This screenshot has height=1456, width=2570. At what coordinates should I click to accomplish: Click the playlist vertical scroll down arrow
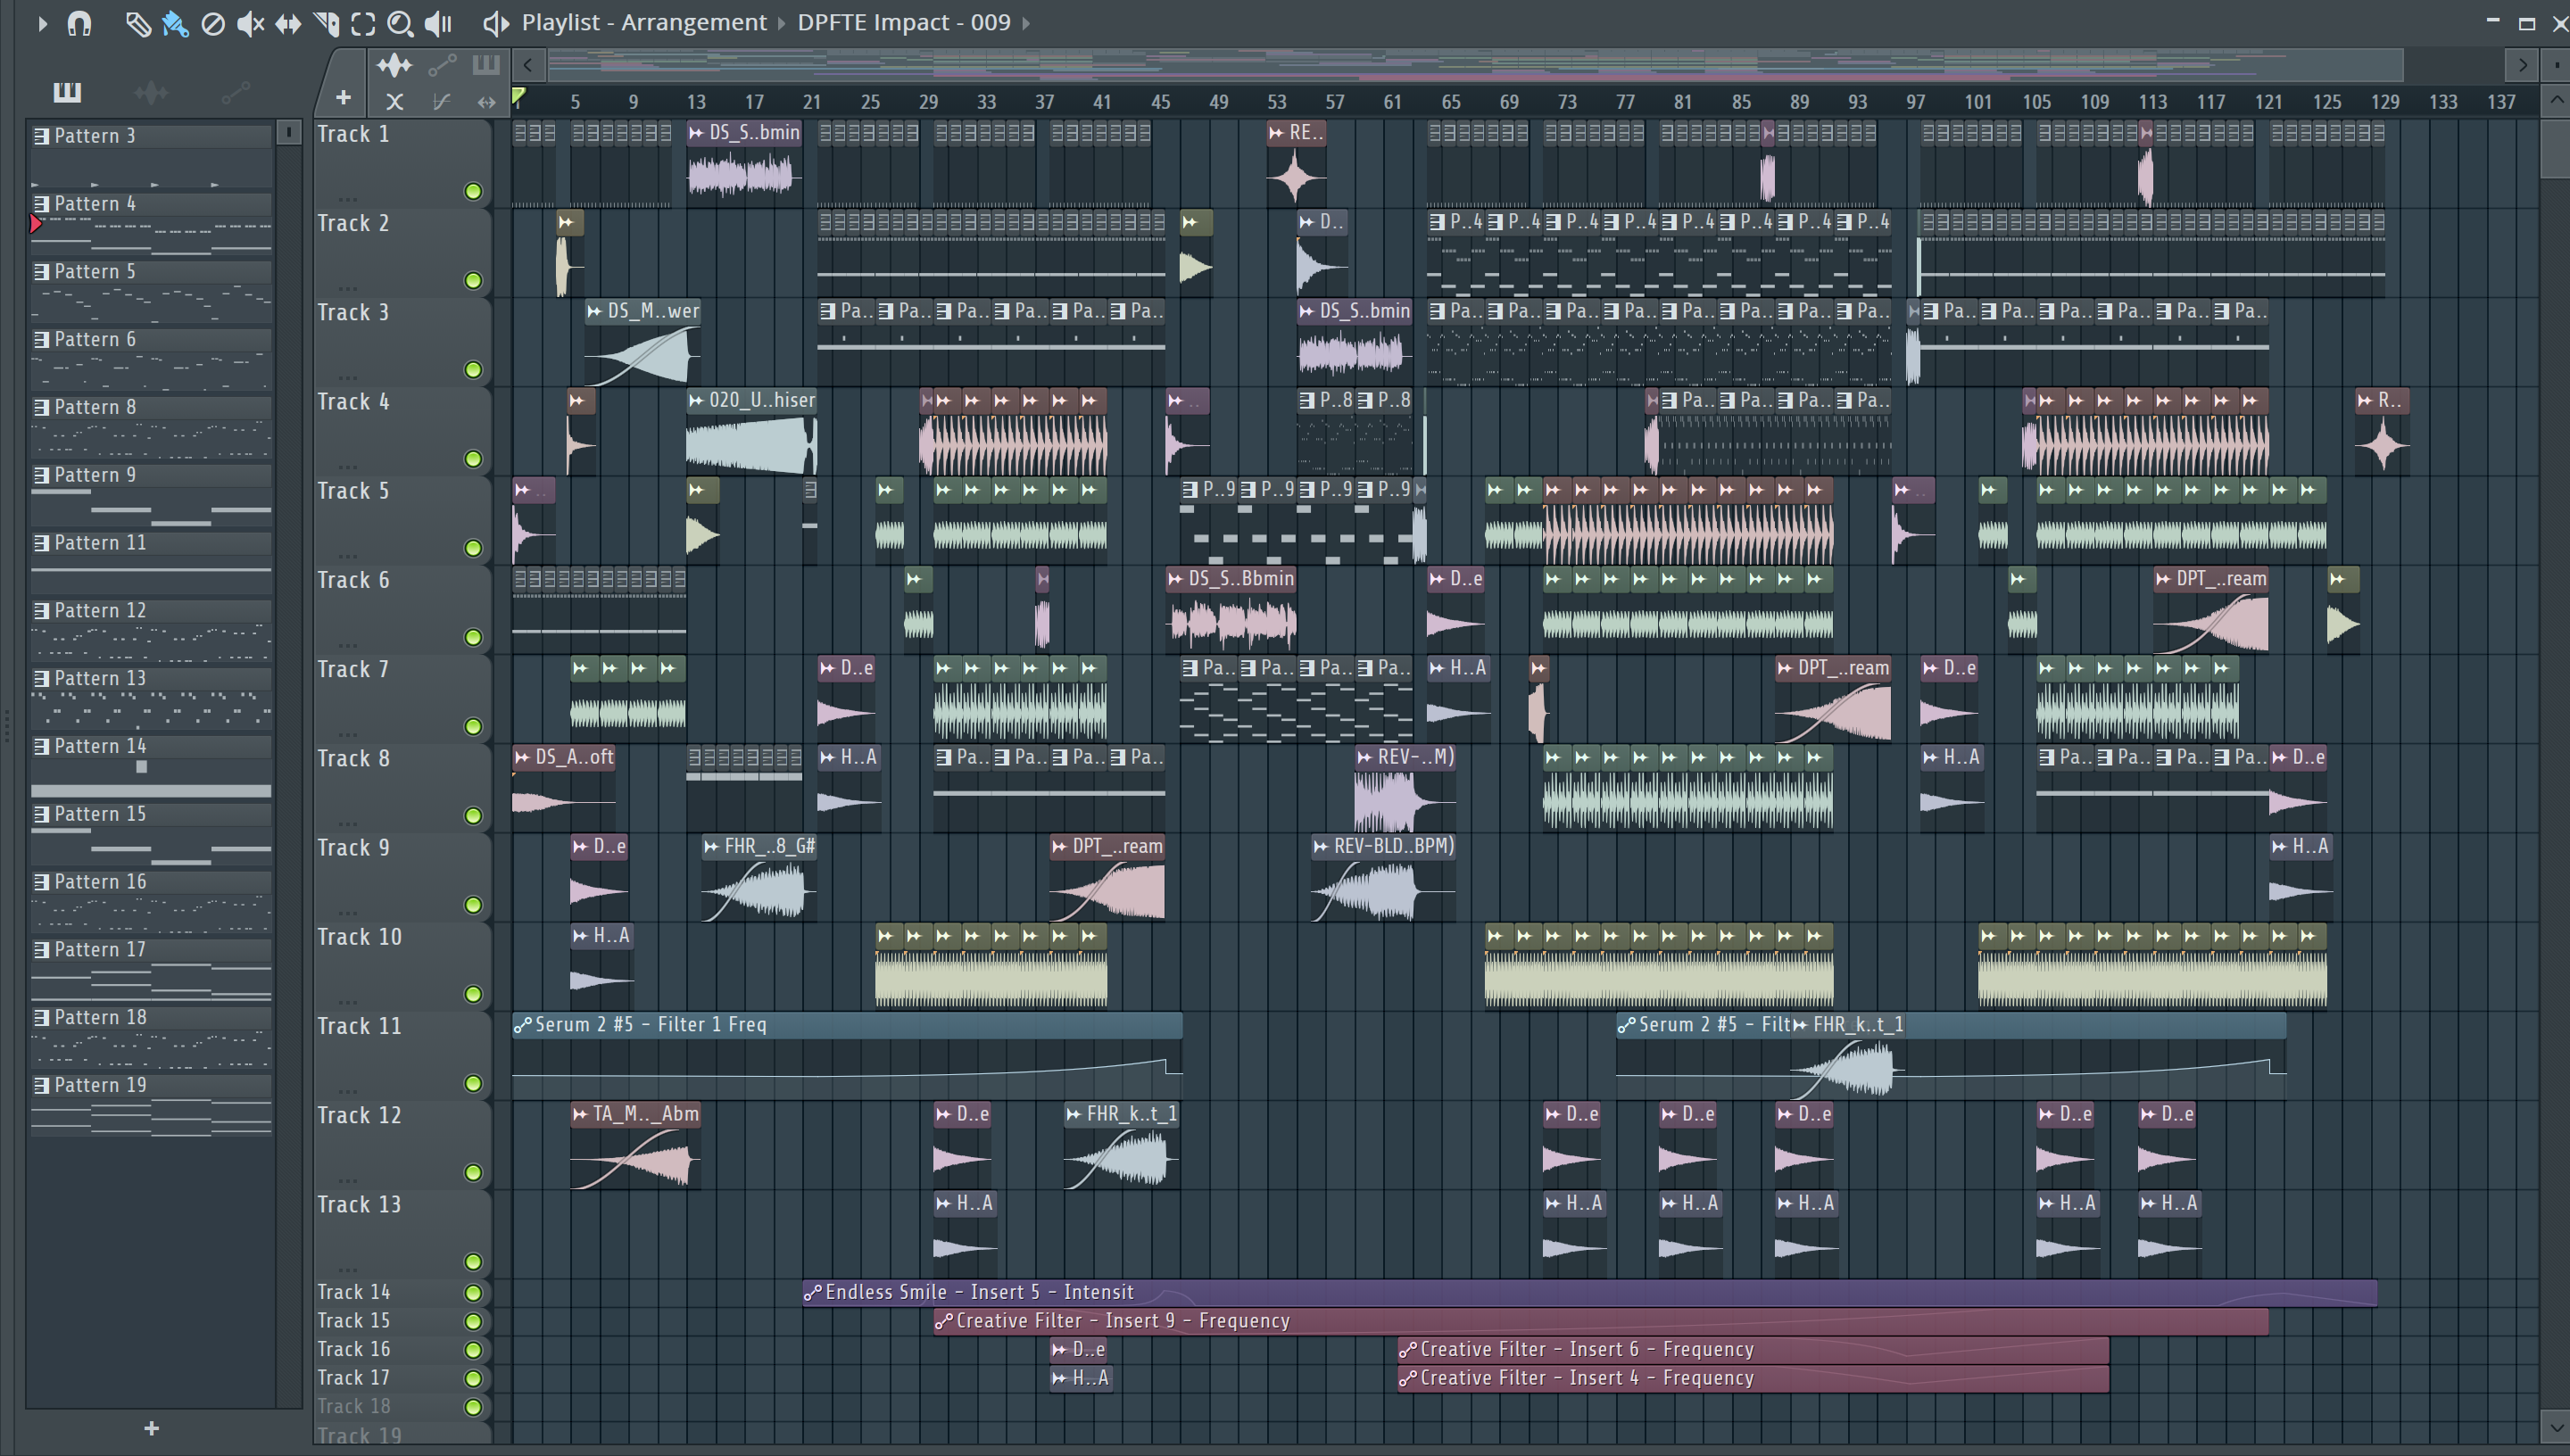tap(2556, 1427)
